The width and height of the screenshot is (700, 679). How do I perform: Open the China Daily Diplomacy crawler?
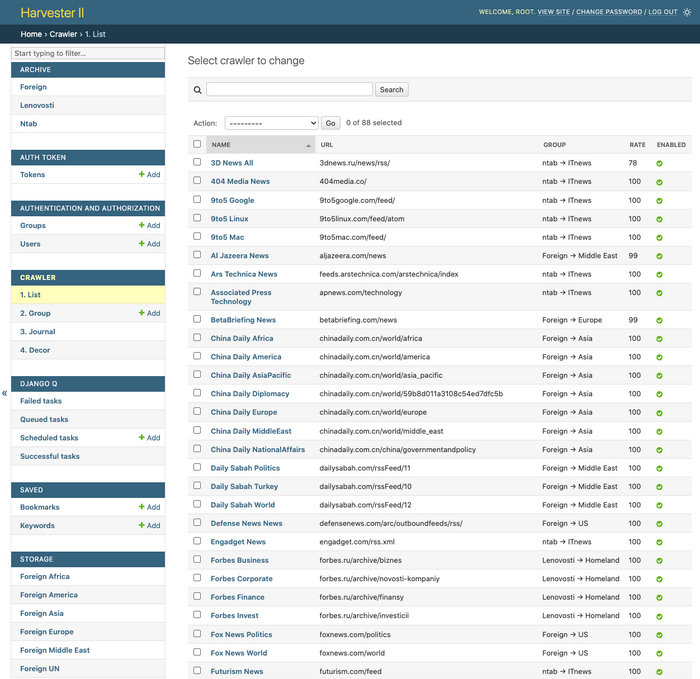point(250,394)
